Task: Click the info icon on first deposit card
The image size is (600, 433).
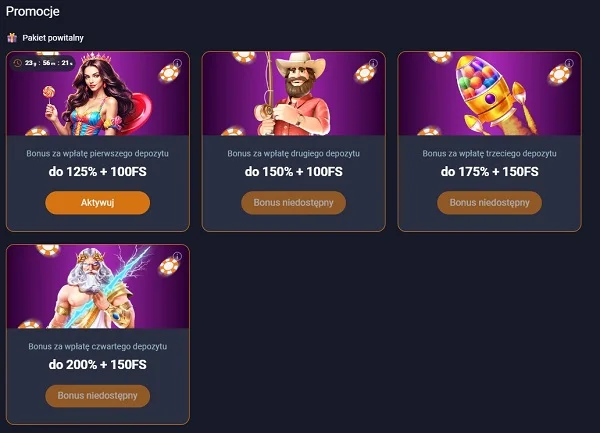Action: point(177,62)
